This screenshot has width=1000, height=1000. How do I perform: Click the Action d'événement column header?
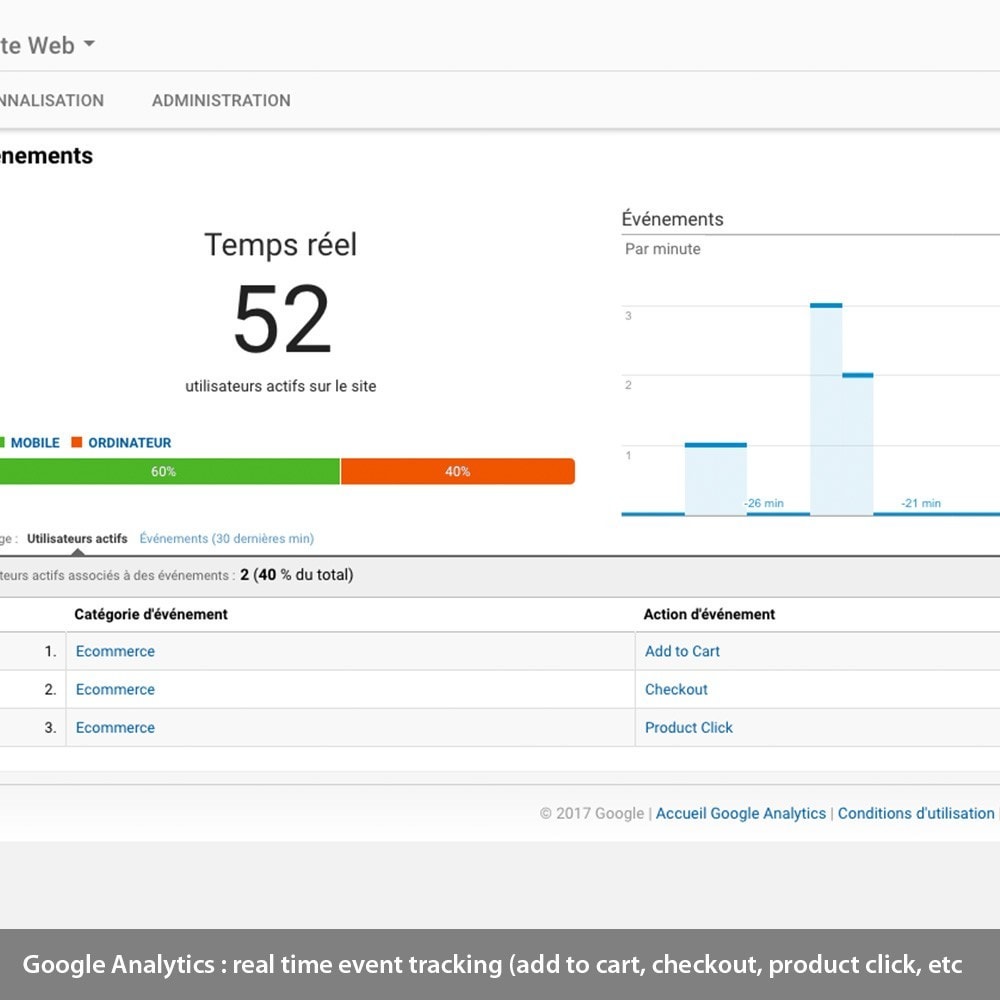(x=709, y=614)
